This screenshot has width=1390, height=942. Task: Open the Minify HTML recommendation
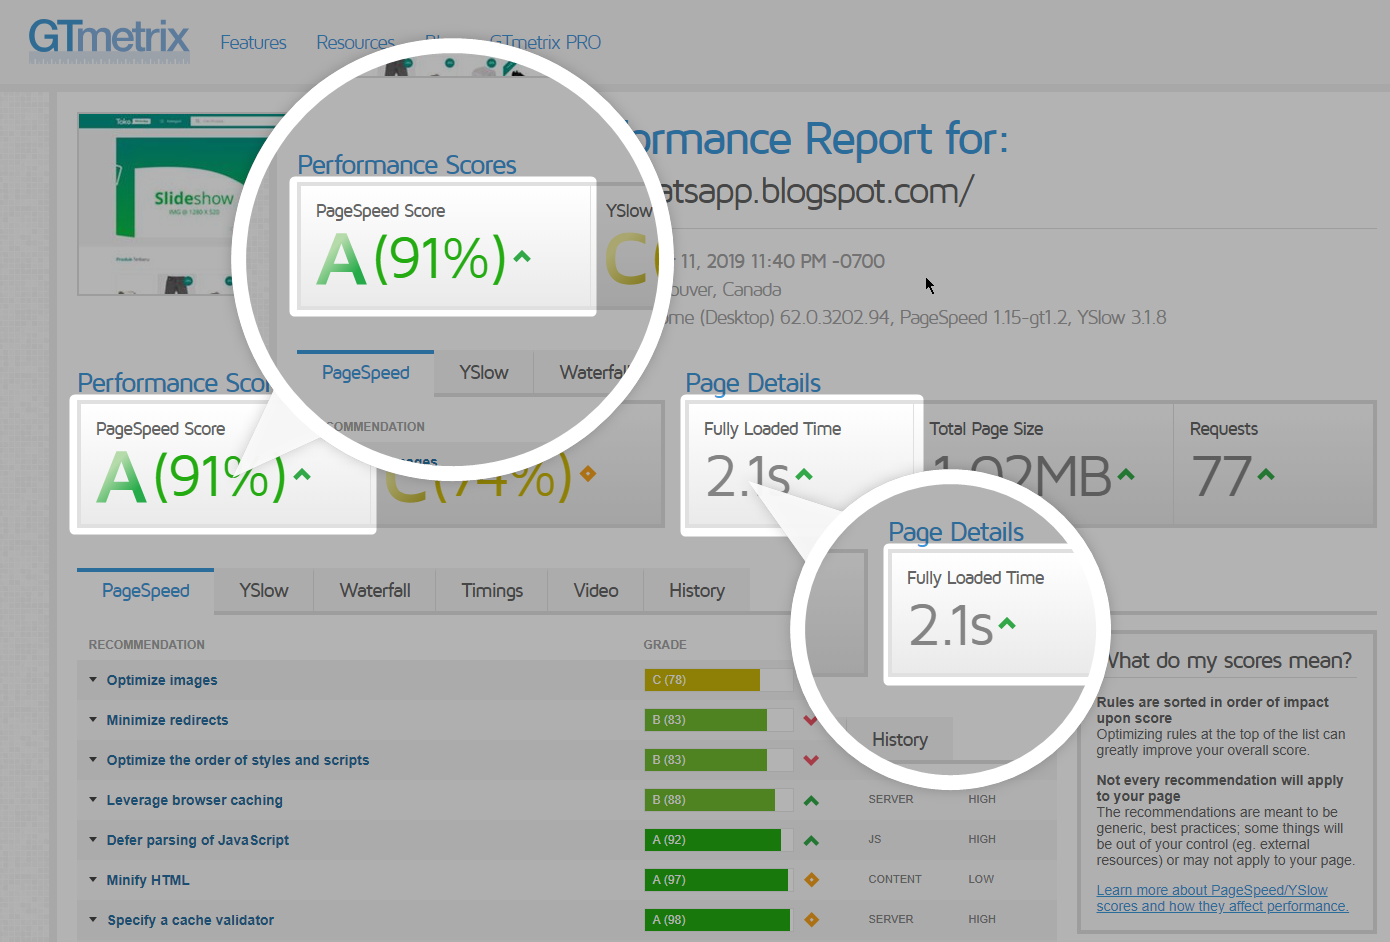point(148,880)
